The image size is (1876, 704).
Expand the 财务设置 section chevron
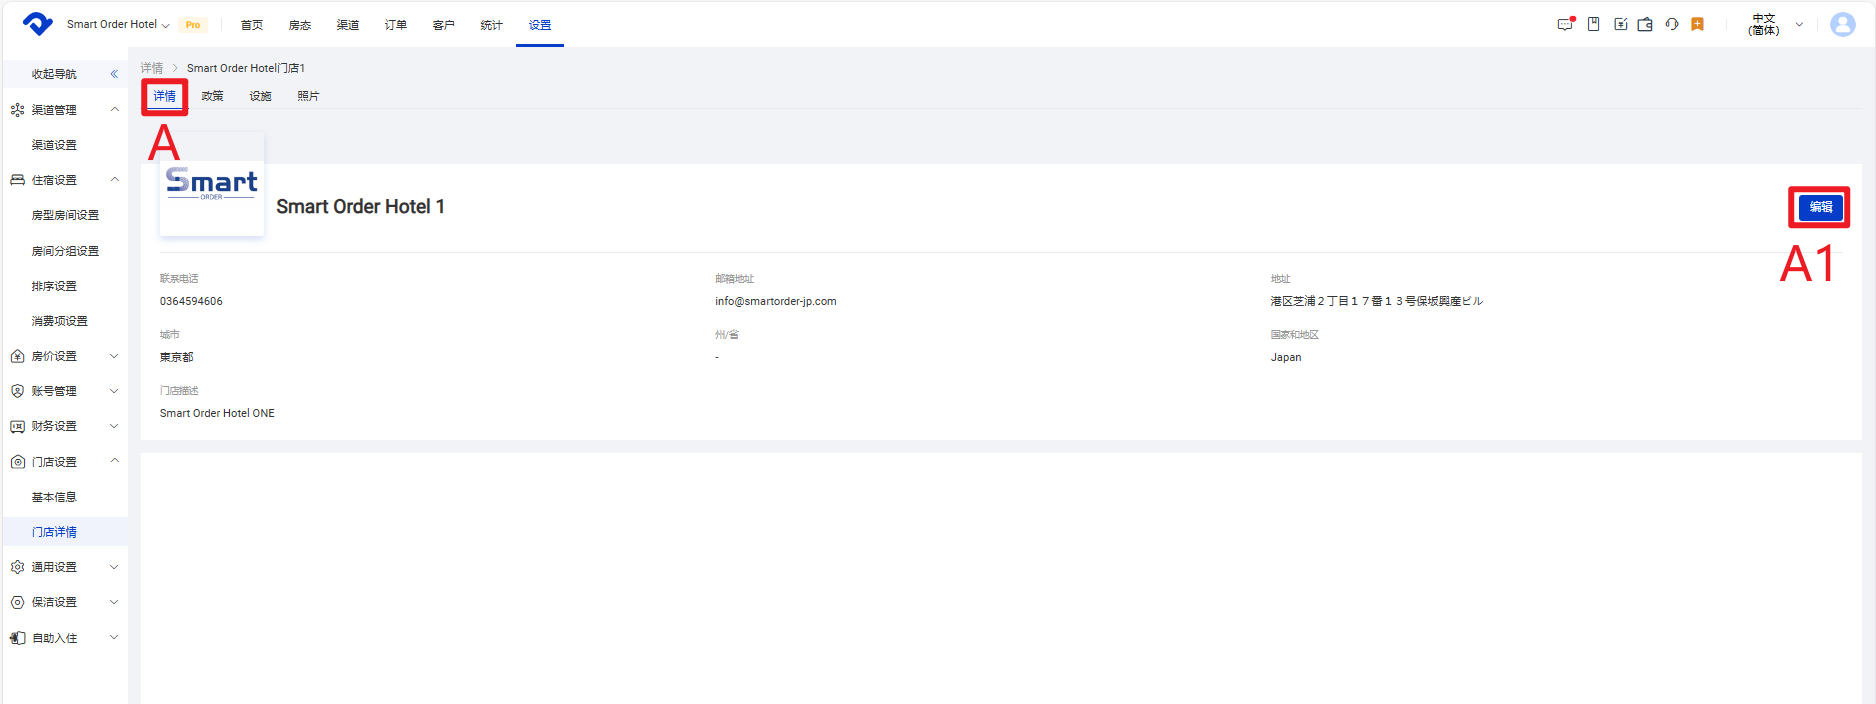tap(114, 426)
